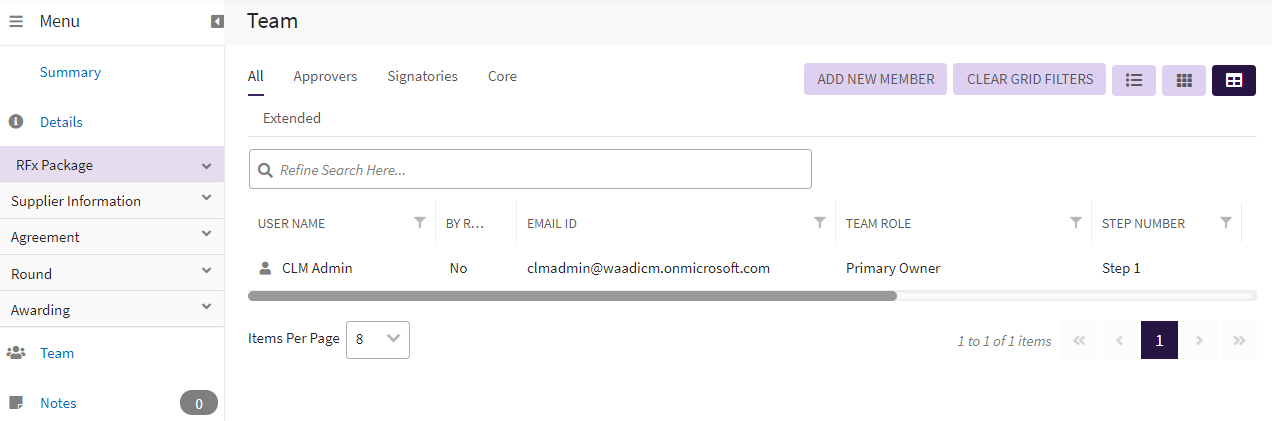This screenshot has width=1272, height=421.
Task: Open the Items Per Page dropdown
Action: pyautogui.click(x=378, y=339)
